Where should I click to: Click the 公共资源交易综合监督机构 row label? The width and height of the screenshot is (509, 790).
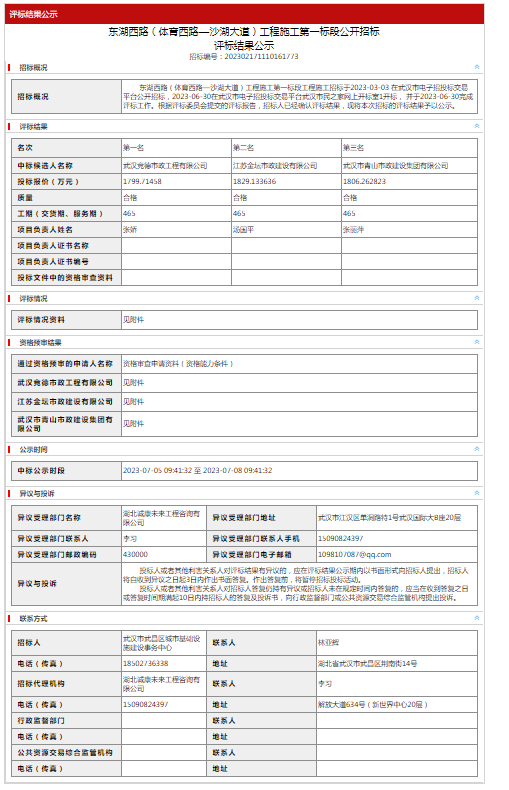click(x=65, y=752)
